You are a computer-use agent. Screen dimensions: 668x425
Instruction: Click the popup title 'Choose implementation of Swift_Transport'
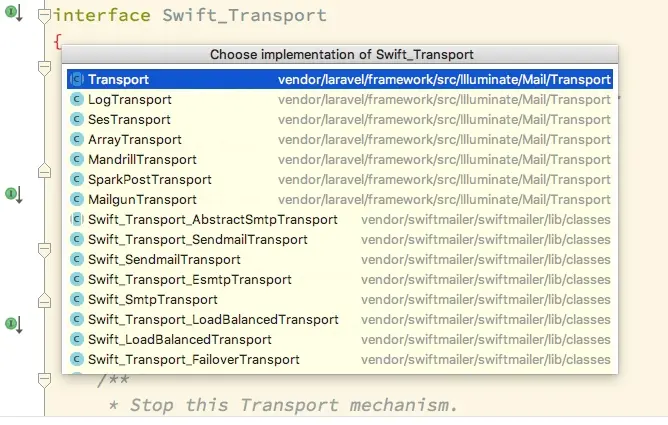click(x=342, y=55)
